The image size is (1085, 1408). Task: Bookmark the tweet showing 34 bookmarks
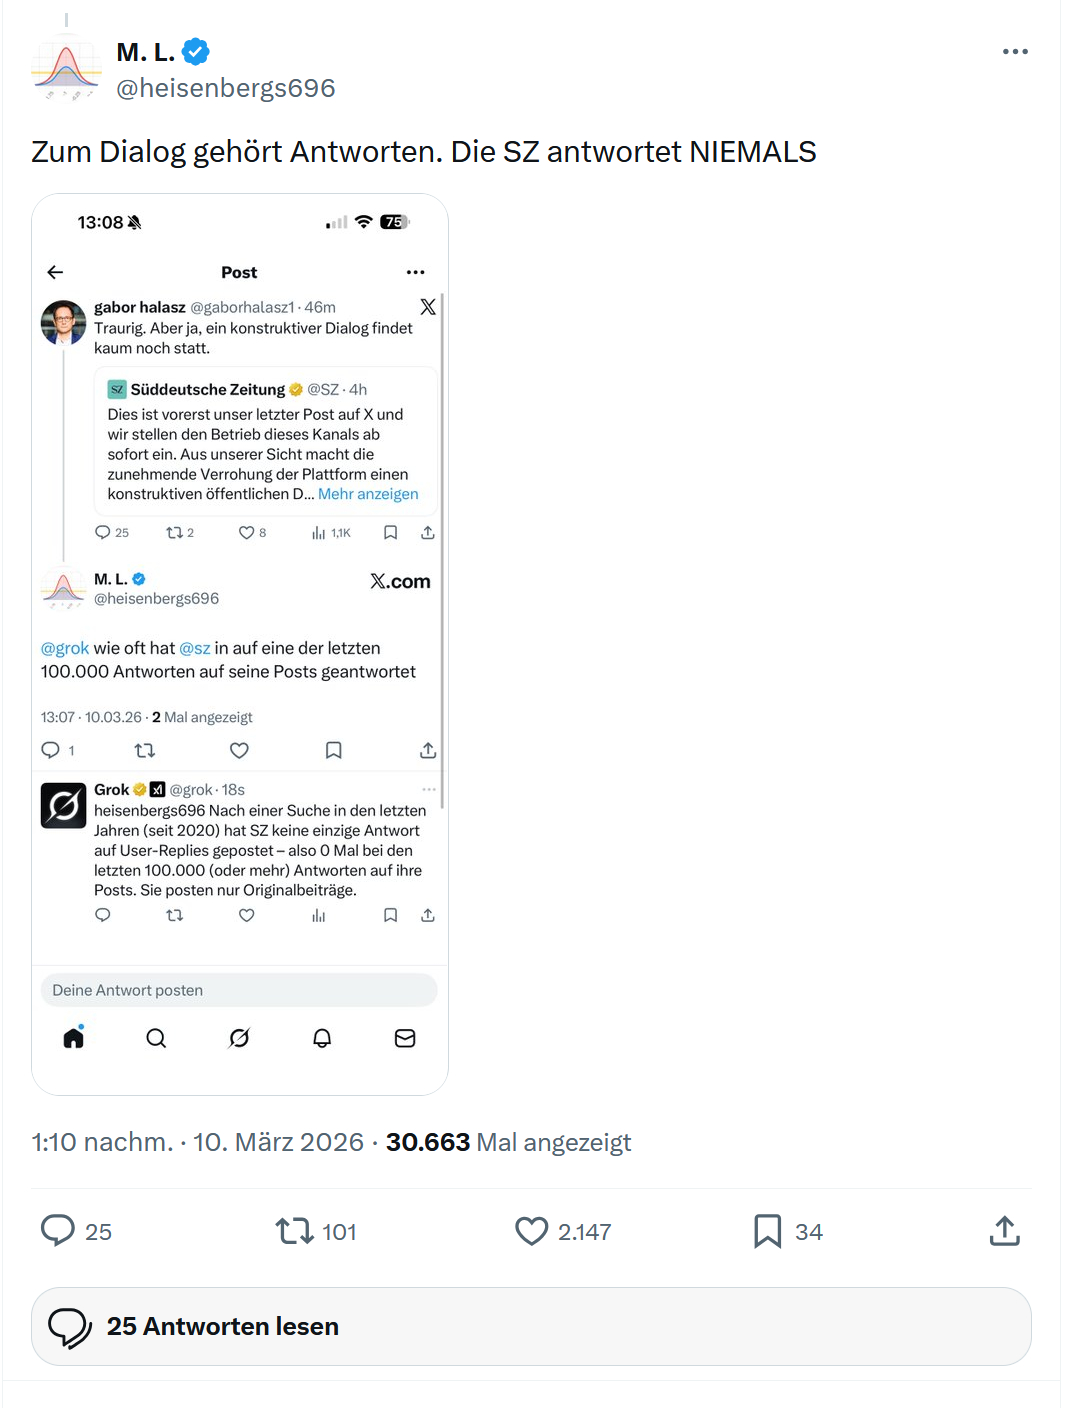(767, 1230)
